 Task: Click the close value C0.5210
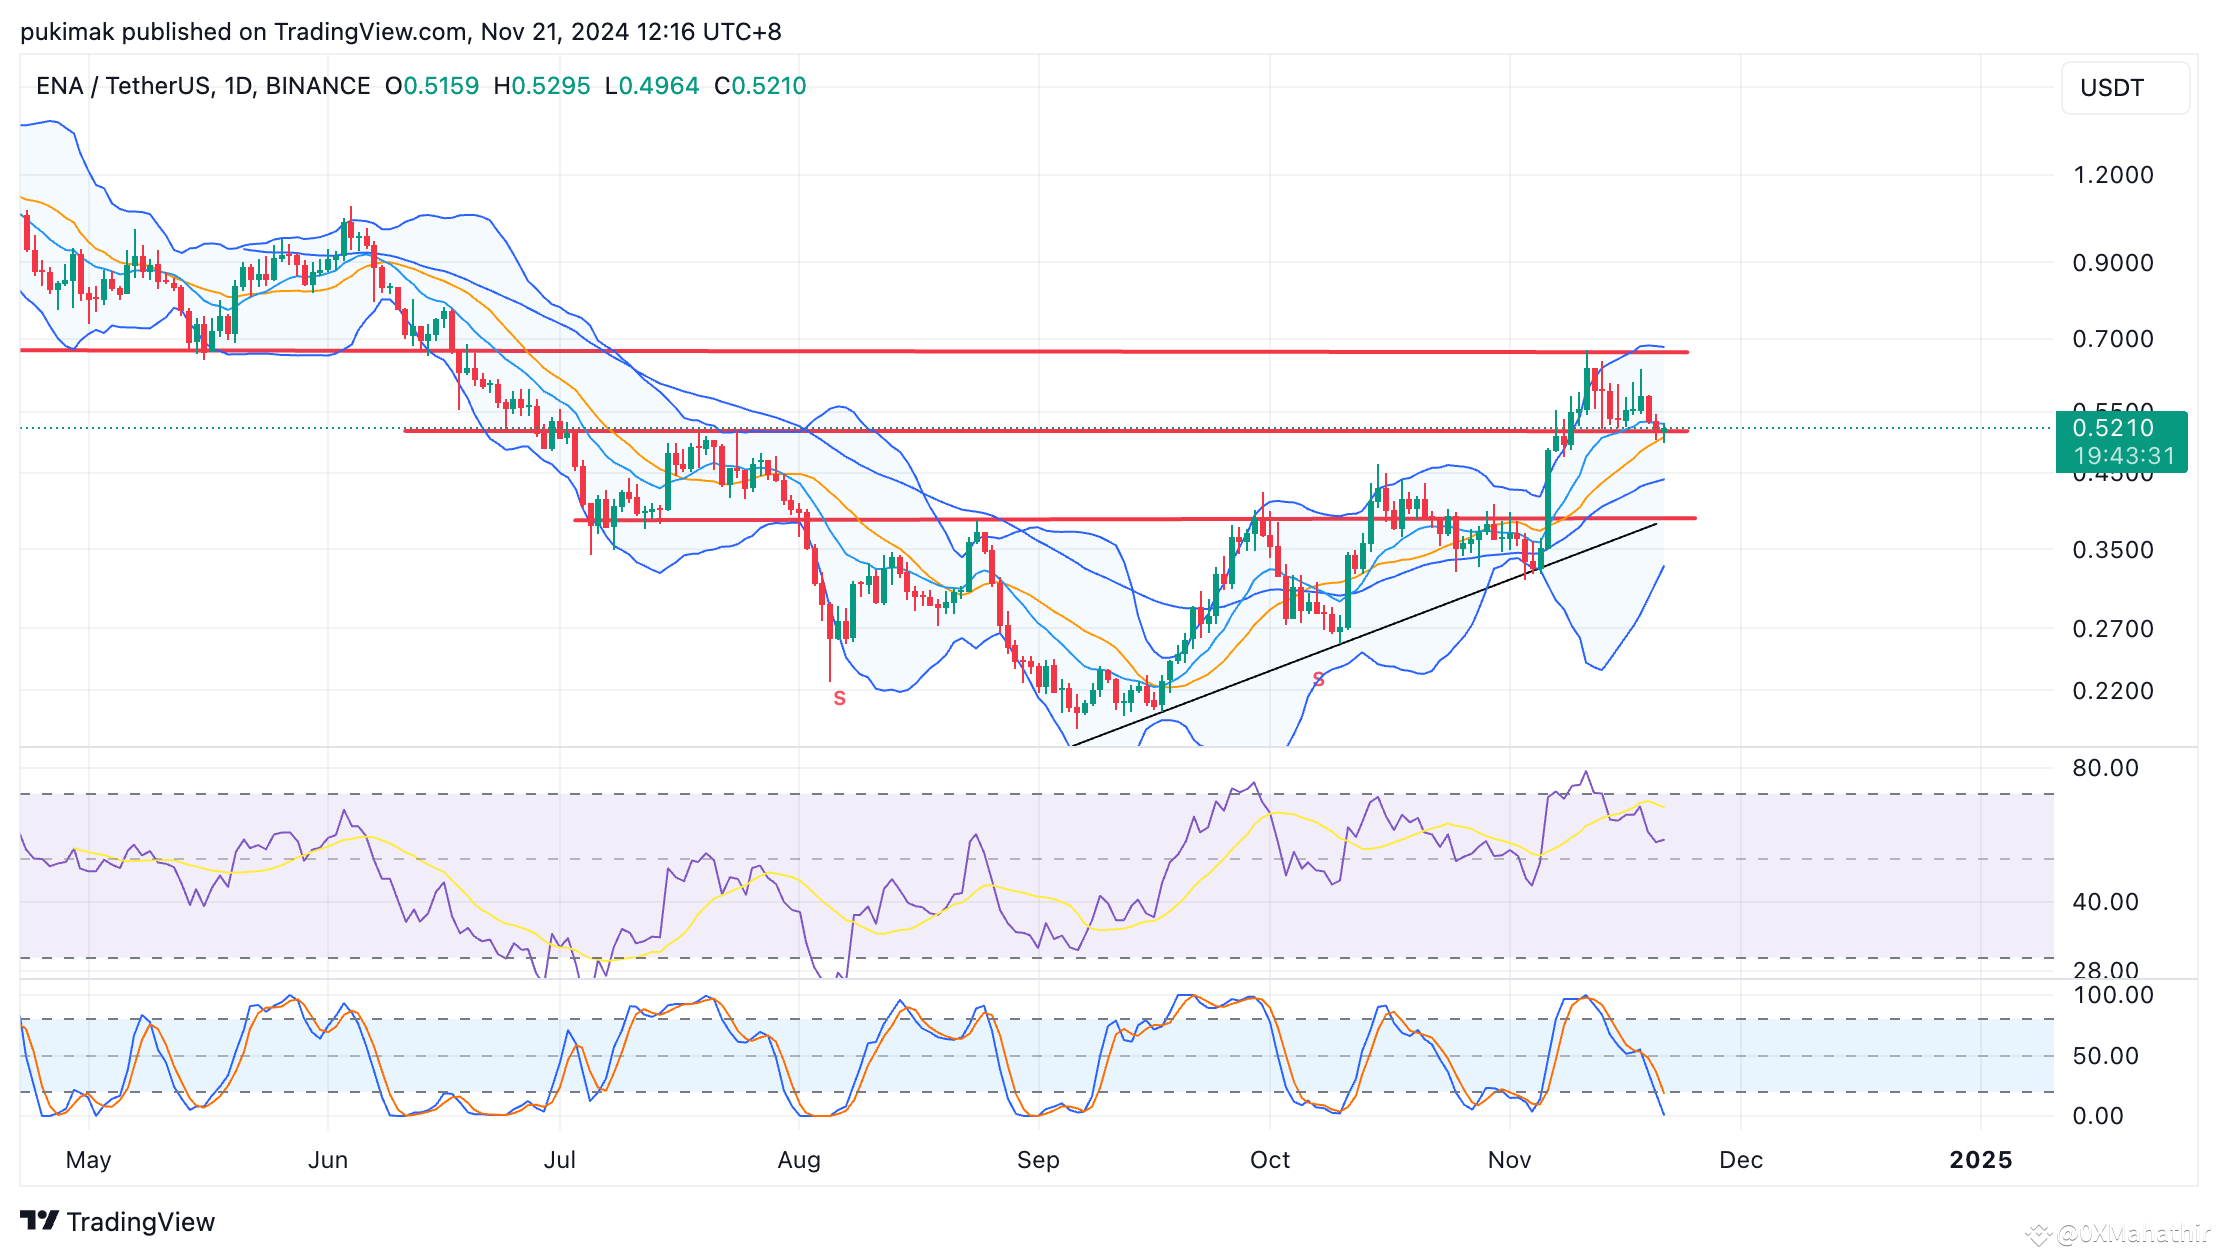tap(760, 86)
